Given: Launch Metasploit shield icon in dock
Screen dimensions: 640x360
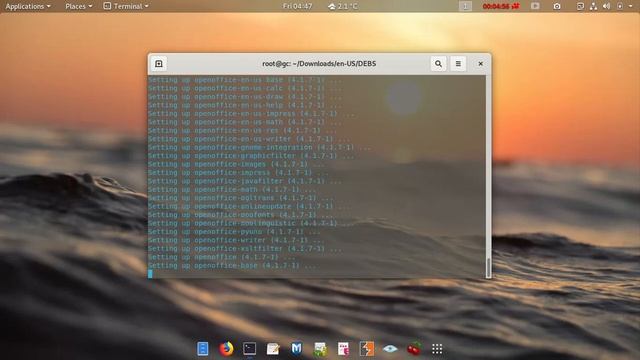Looking at the screenshot, I should click(296, 349).
